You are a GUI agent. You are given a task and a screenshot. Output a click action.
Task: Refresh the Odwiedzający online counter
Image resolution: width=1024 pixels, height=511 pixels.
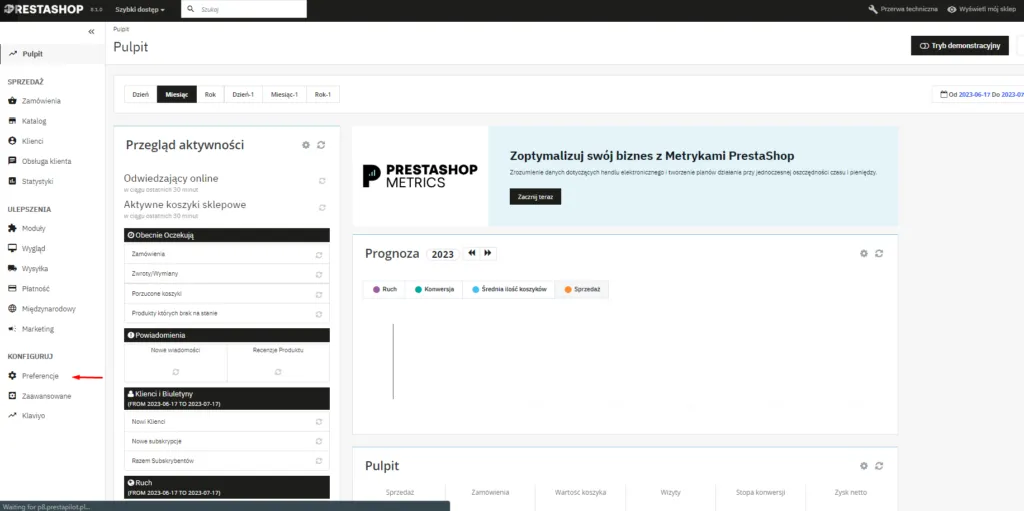322,181
